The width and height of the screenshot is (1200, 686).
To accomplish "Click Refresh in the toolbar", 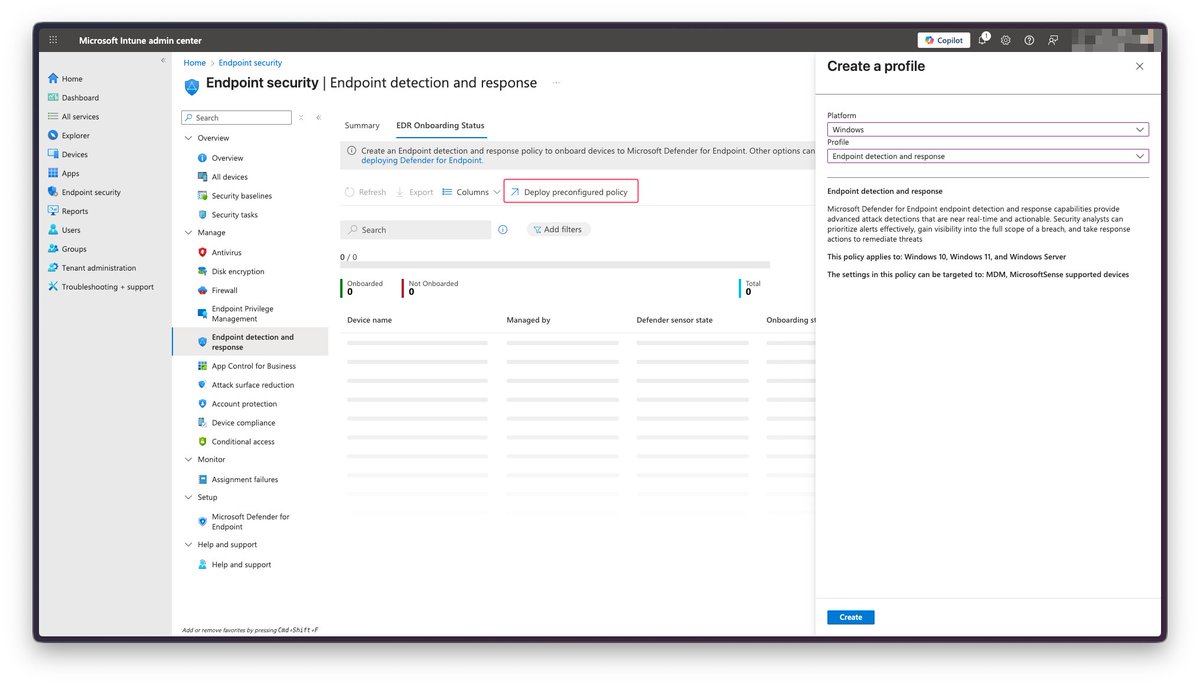I will (365, 192).
